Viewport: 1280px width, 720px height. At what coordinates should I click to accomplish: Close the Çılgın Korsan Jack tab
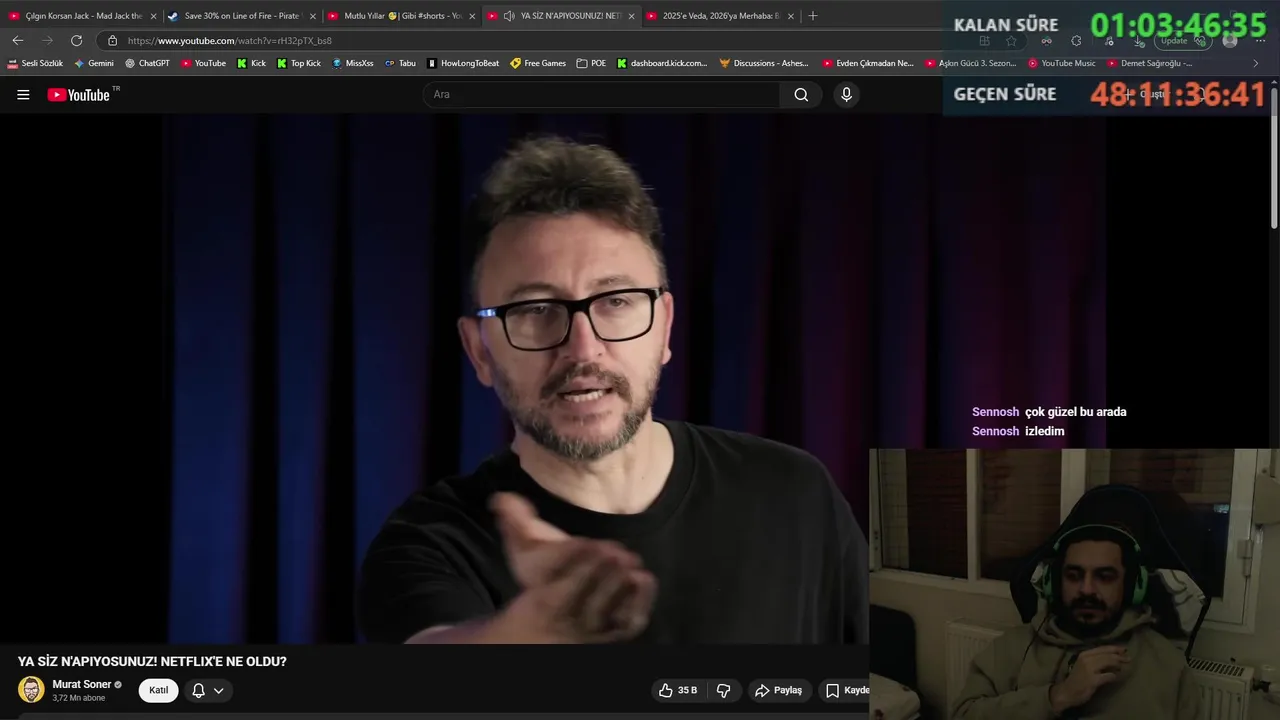[x=153, y=16]
